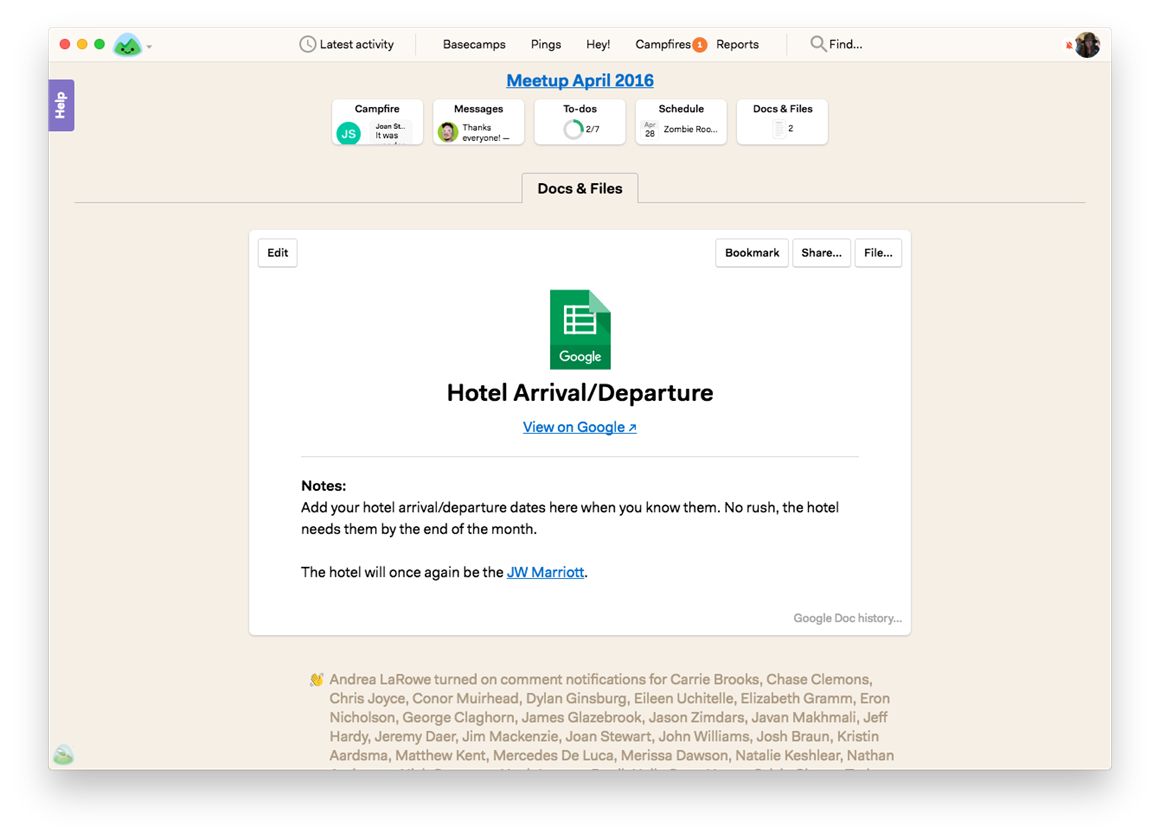
Task: Click the green Basecamp icon at bottom left
Action: [x=64, y=755]
